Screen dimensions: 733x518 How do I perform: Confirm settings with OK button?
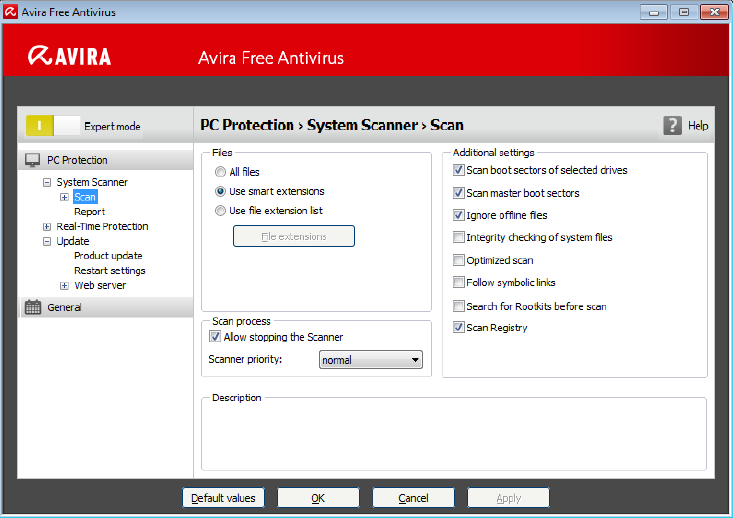pos(318,498)
